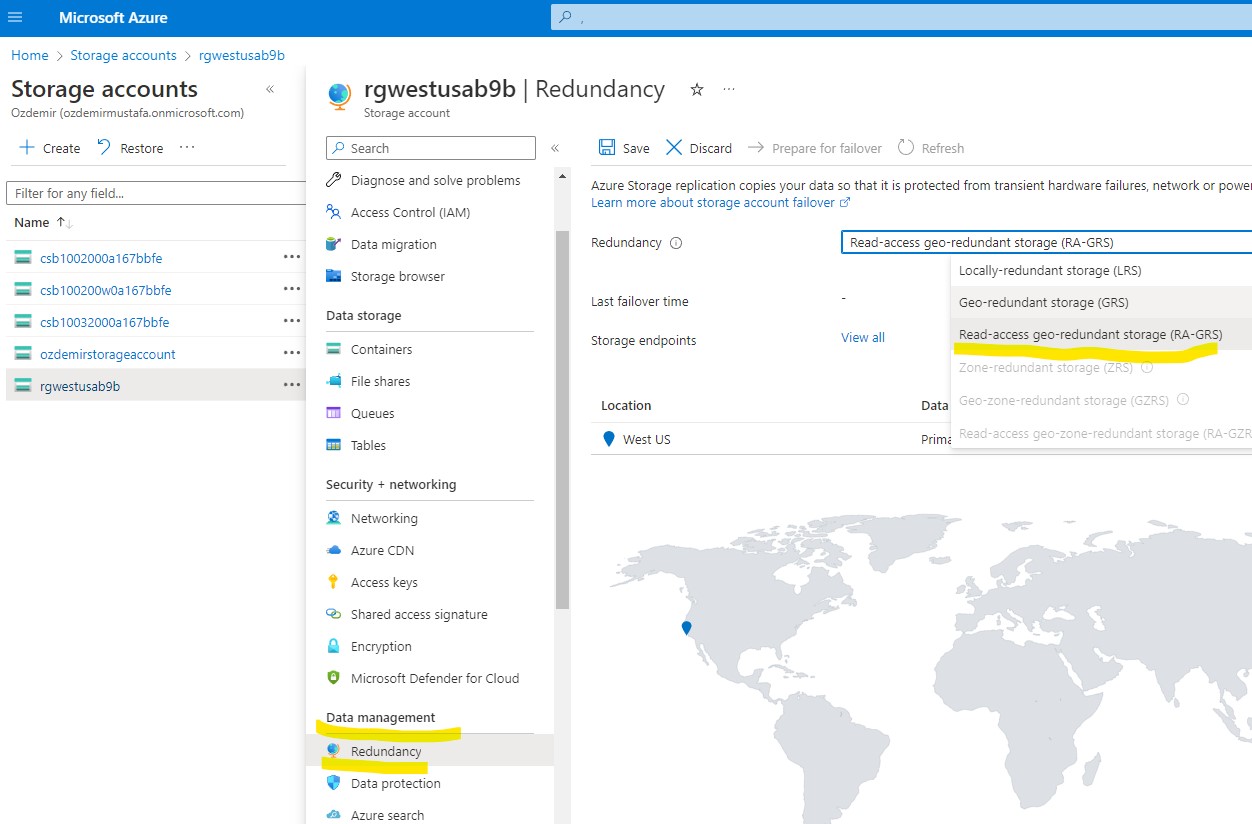
Task: Star rgwestusab9b as a favorite
Action: (x=696, y=89)
